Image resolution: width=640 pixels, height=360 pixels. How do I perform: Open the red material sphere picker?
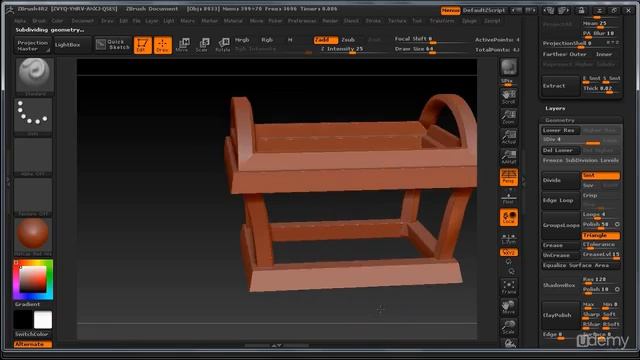tap(33, 237)
